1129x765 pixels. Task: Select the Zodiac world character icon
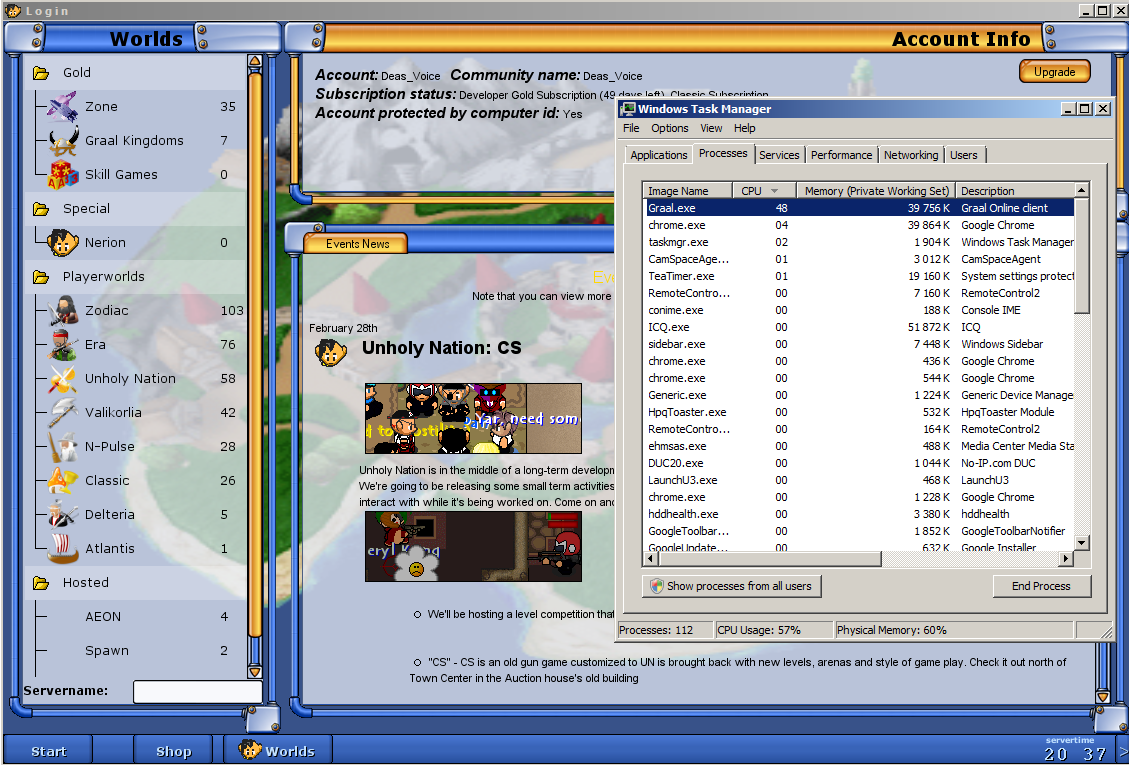(63, 310)
